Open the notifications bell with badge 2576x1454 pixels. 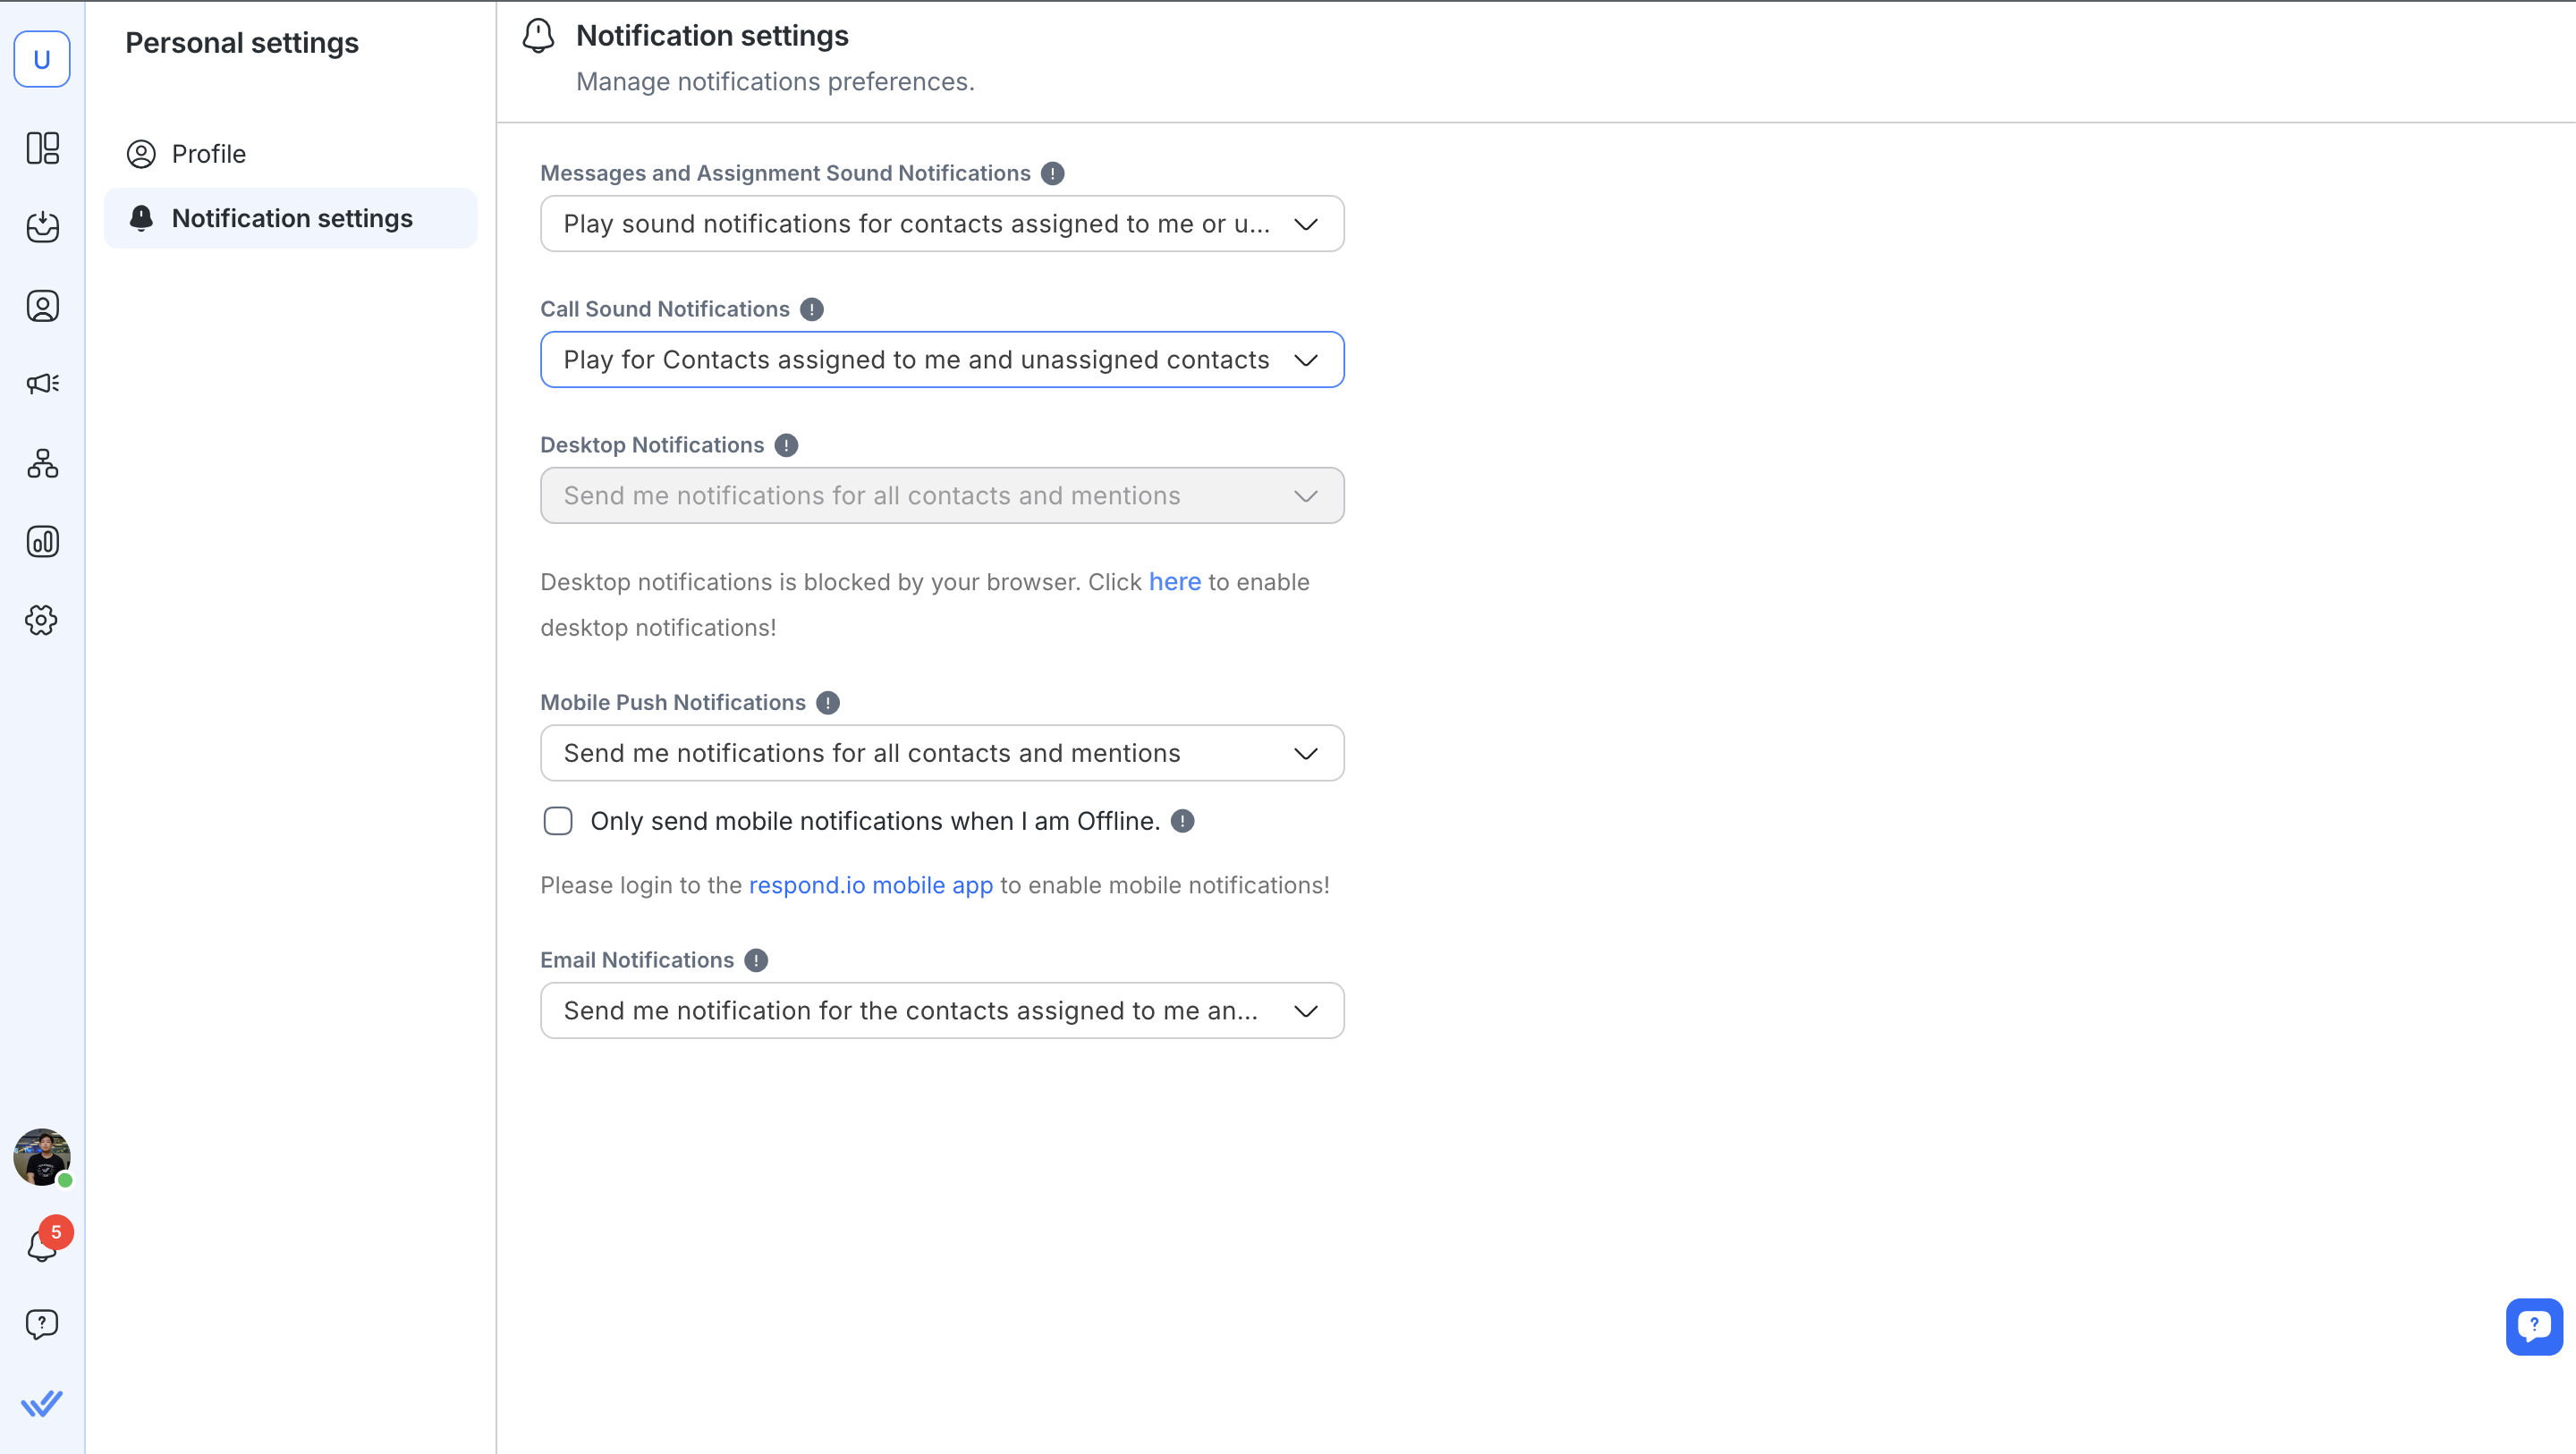point(42,1245)
